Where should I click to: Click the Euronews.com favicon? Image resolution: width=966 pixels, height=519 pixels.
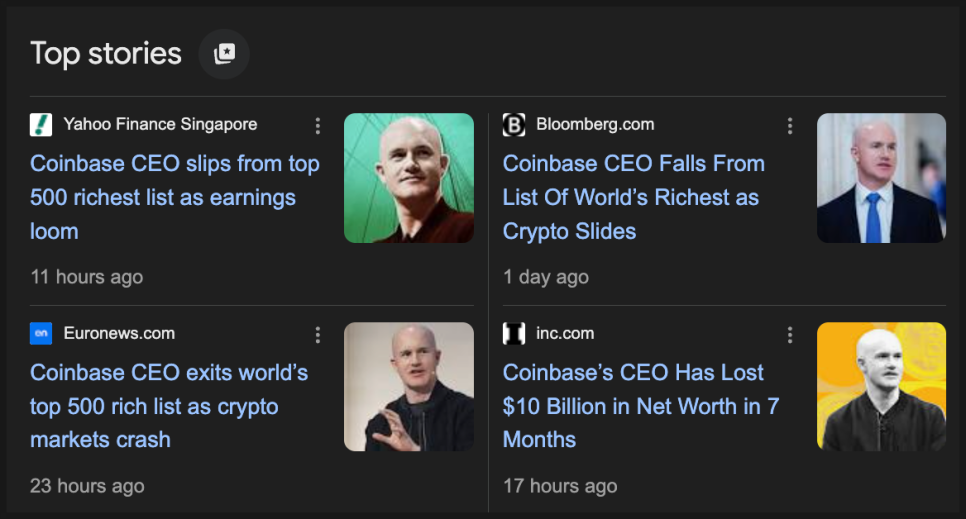pos(41,334)
